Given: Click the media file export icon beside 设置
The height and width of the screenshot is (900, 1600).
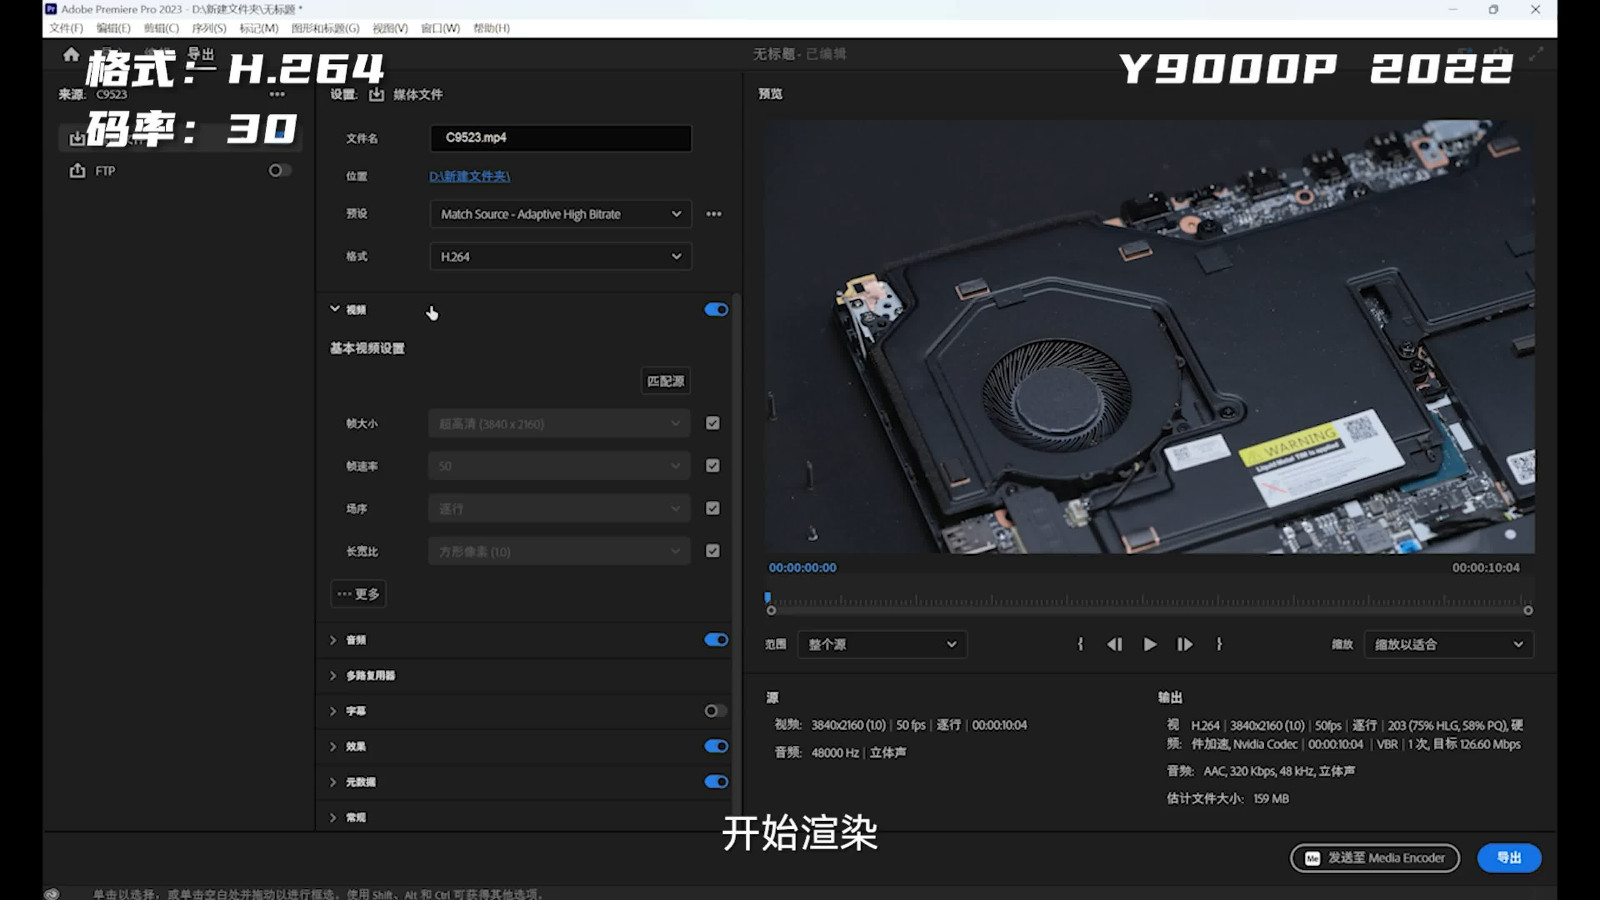Looking at the screenshot, I should (x=376, y=94).
